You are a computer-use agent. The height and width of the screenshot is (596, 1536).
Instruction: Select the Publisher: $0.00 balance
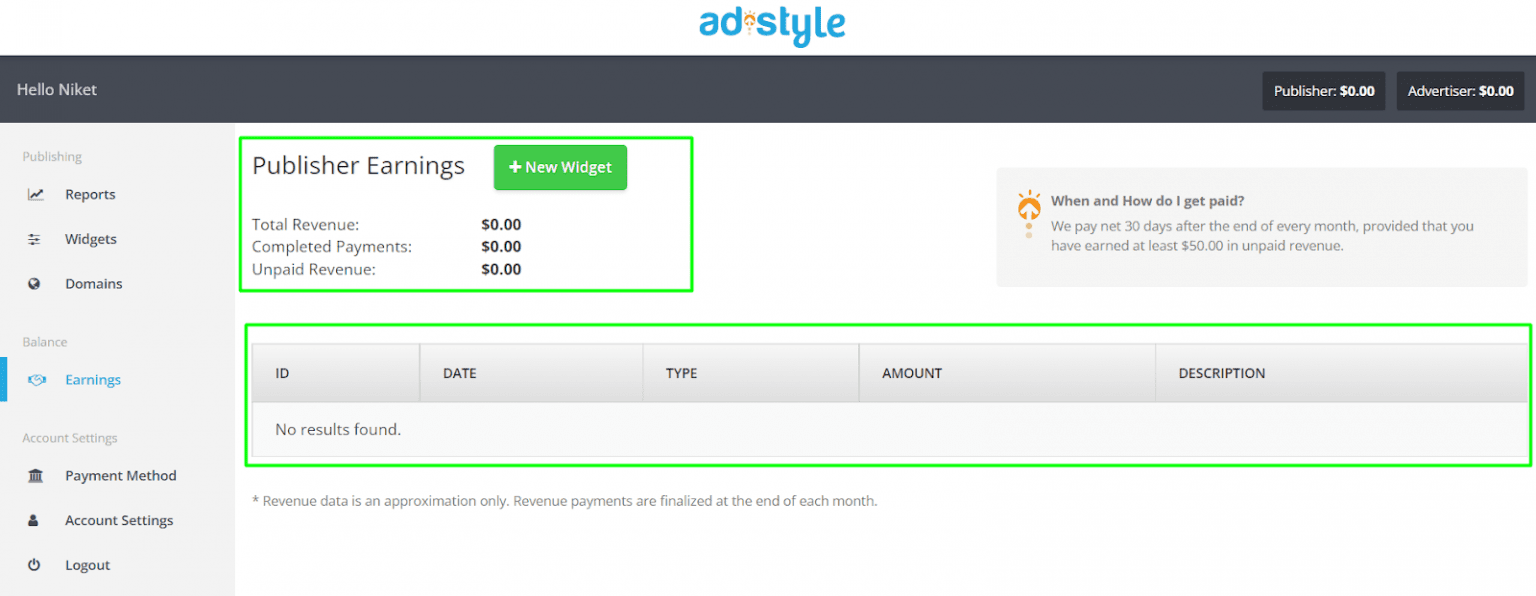click(x=1323, y=90)
